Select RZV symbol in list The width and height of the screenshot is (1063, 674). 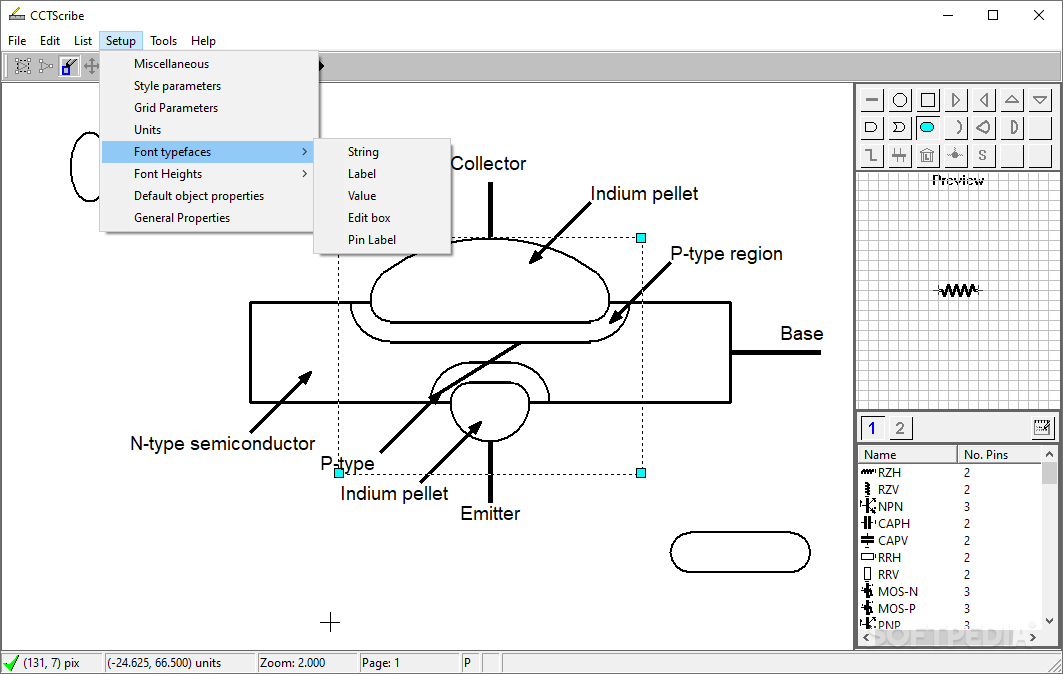(950, 490)
